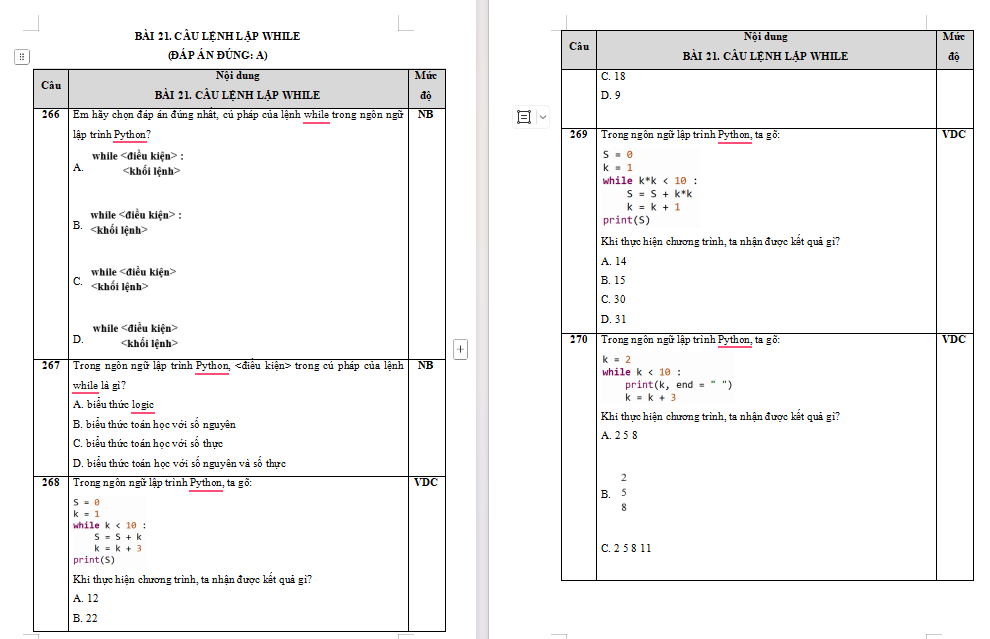Click option C image in question 266
Image resolution: width=990 pixels, height=639 pixels.
click(133, 279)
